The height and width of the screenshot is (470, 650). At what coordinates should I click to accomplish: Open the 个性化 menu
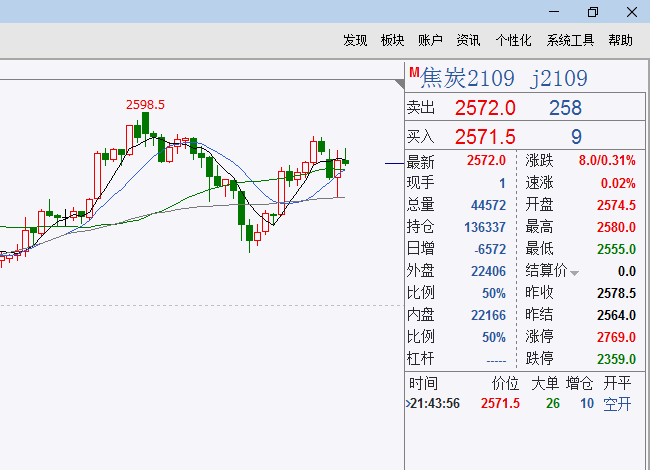(x=513, y=40)
